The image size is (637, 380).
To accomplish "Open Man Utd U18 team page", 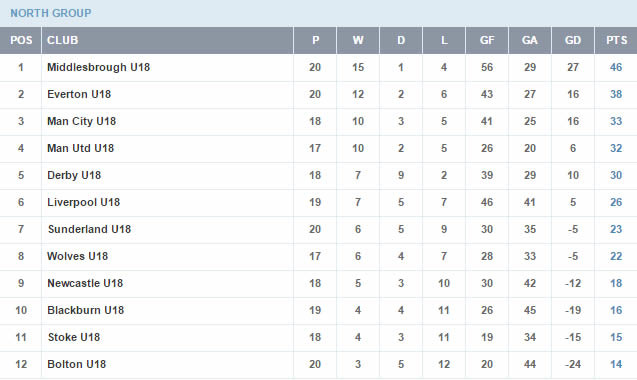I will (80, 148).
